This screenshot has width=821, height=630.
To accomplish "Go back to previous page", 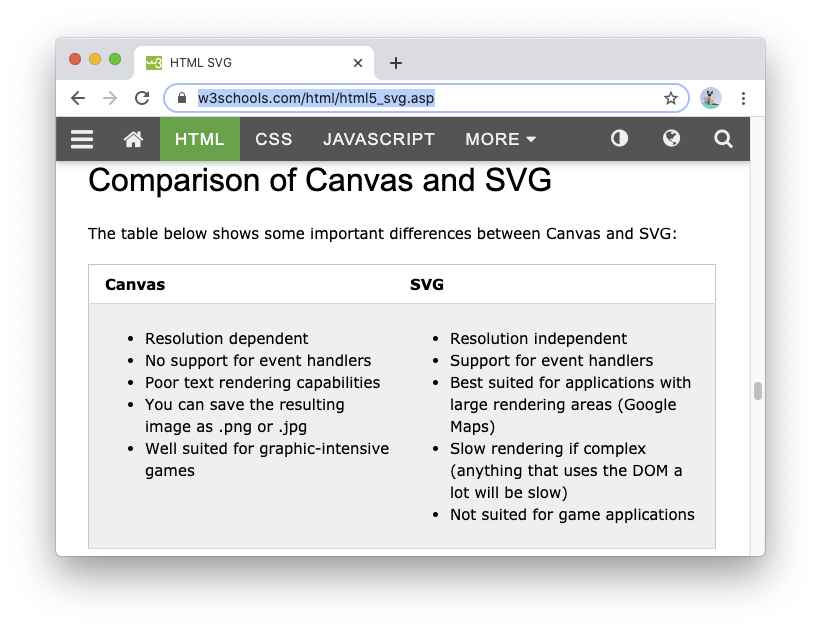I will pos(78,98).
